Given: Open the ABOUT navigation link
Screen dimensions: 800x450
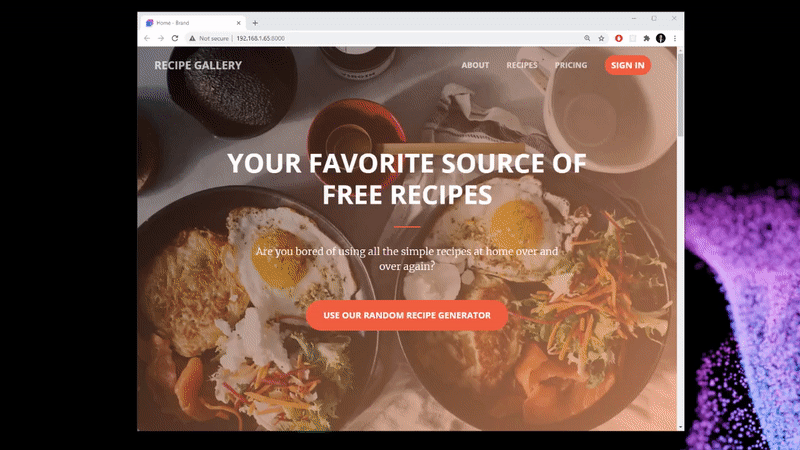Looking at the screenshot, I should click(x=475, y=65).
